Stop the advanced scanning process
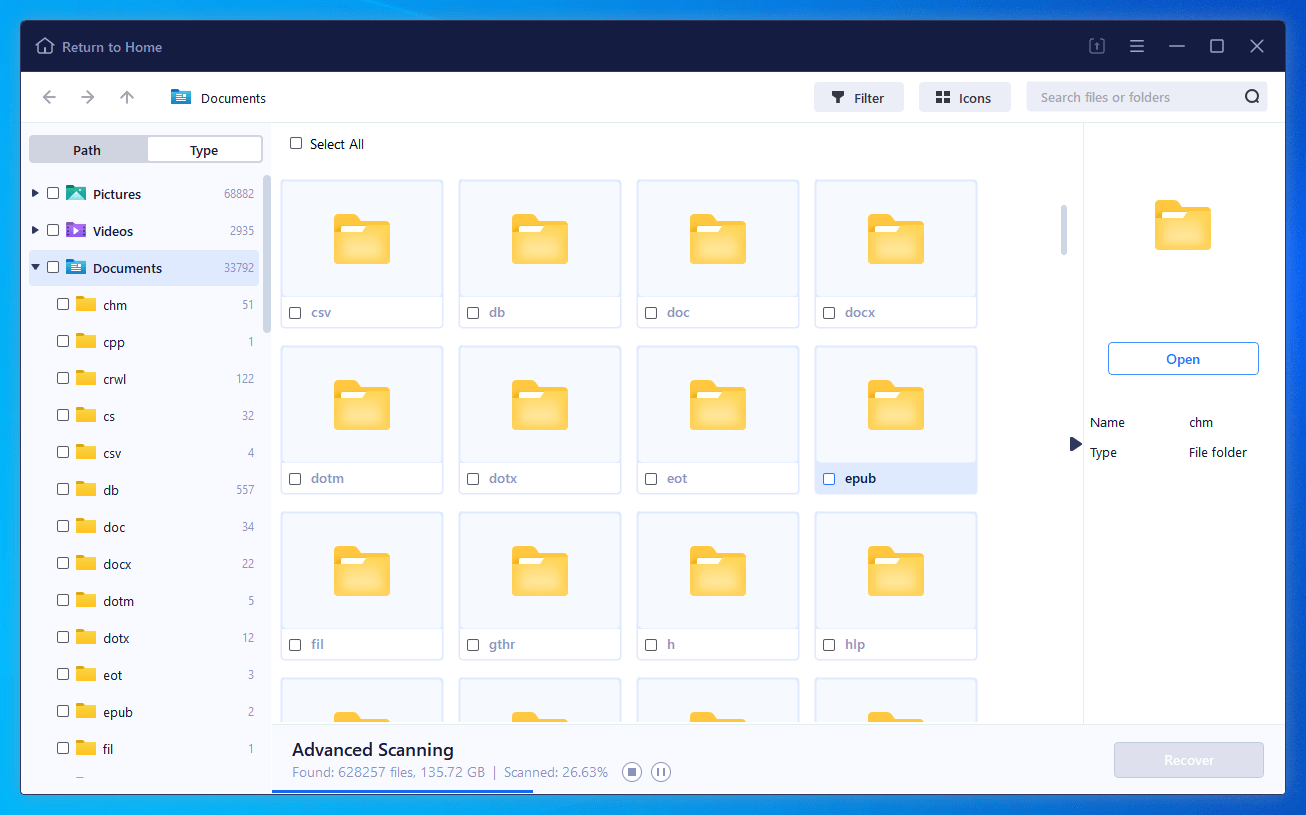1306x815 pixels. tap(631, 772)
